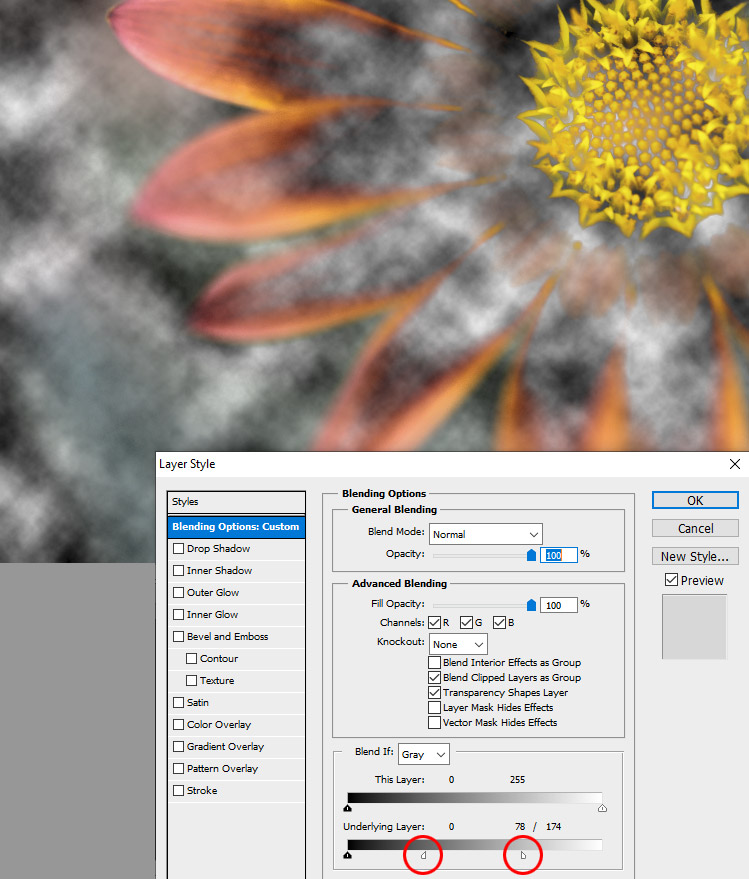Toggle the R channel checkbox
The image size is (749, 879).
point(434,623)
